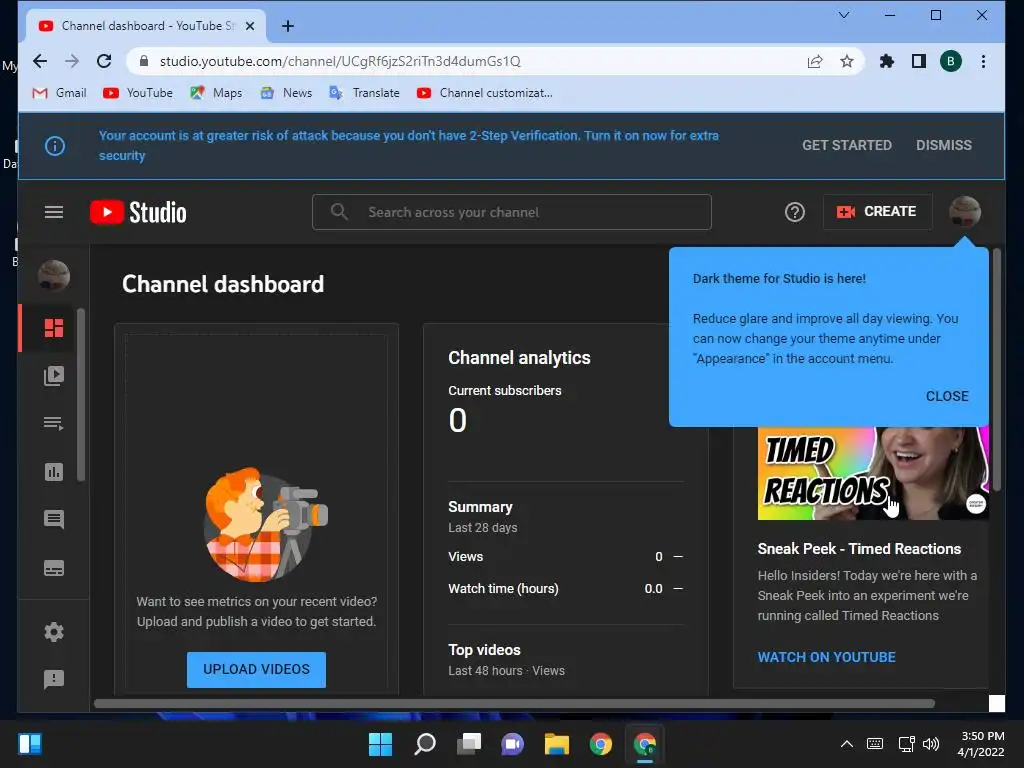Viewport: 1024px width, 768px height.
Task: Open the Chrome extensions puzzle icon
Action: [x=886, y=61]
